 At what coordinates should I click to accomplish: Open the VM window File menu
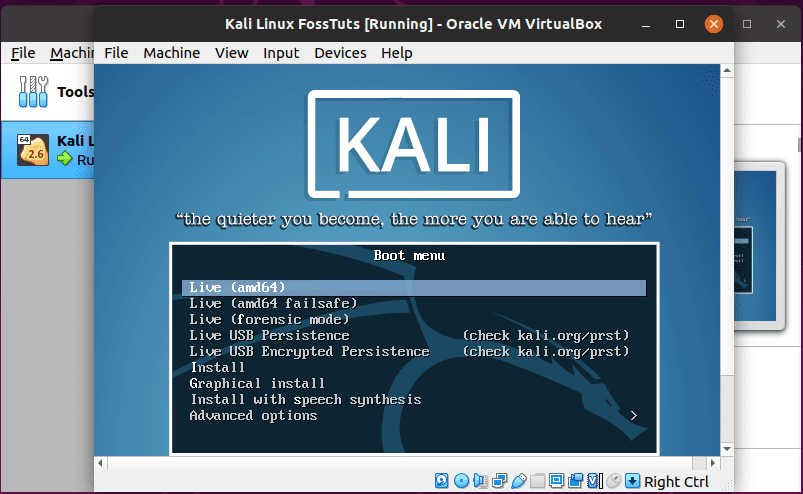116,53
